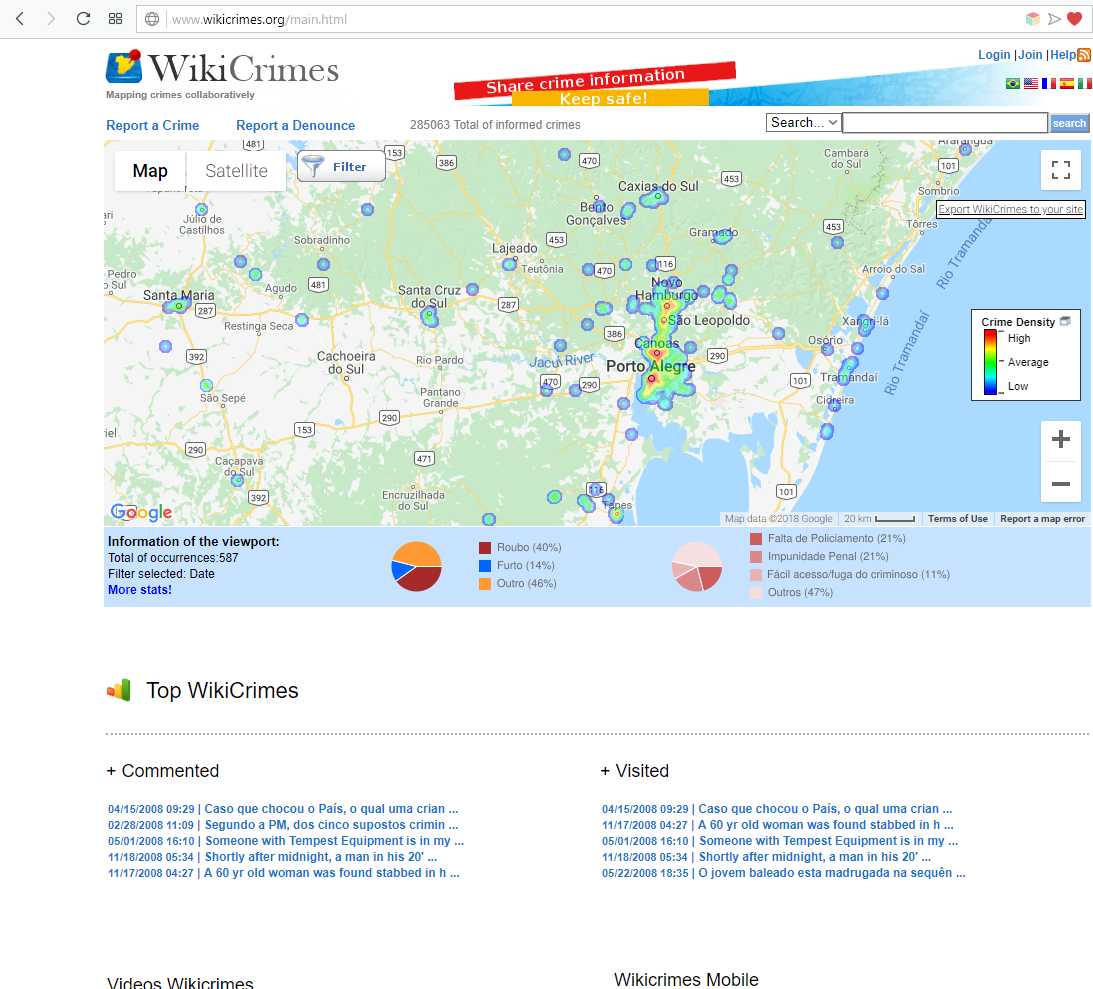
Task: Toggle fullscreen map view
Action: point(1060,169)
